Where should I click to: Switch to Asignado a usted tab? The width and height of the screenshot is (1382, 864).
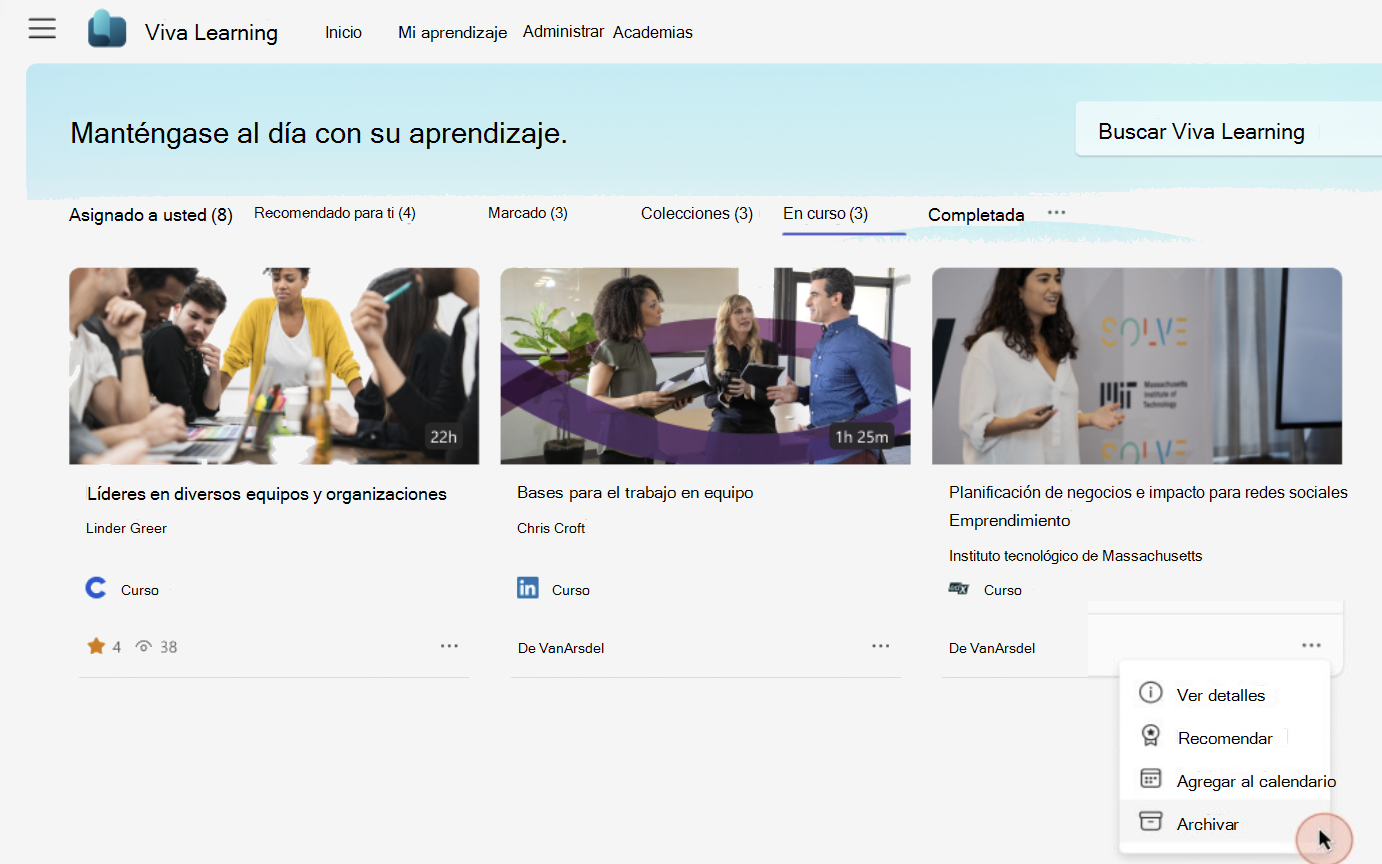tap(151, 215)
